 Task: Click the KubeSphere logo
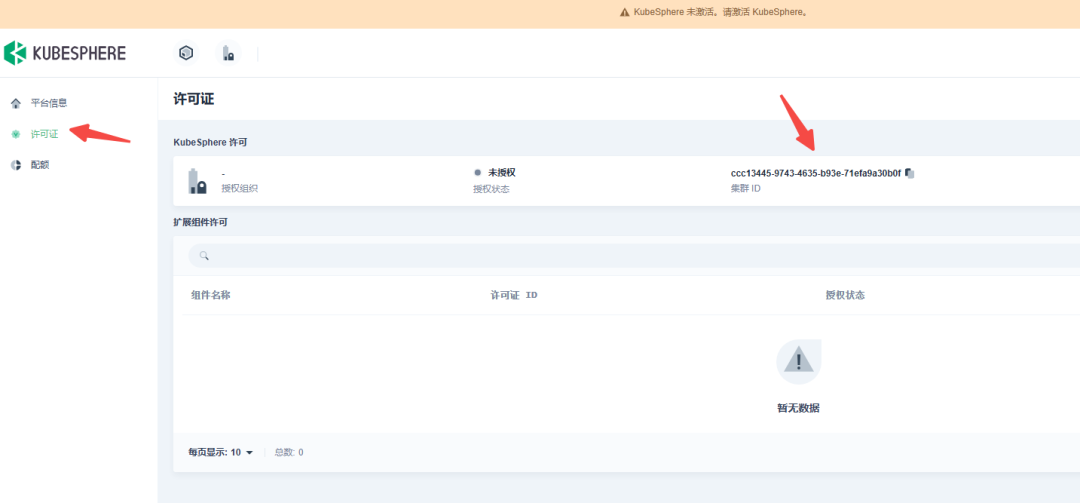(65, 53)
